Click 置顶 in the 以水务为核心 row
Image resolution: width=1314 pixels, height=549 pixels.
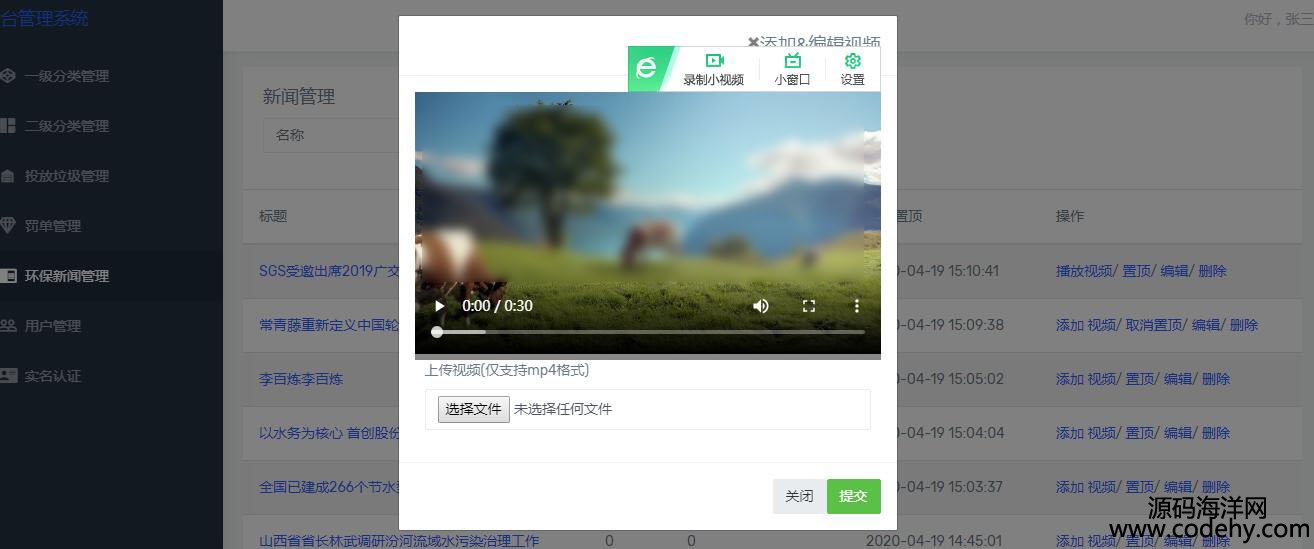1140,433
